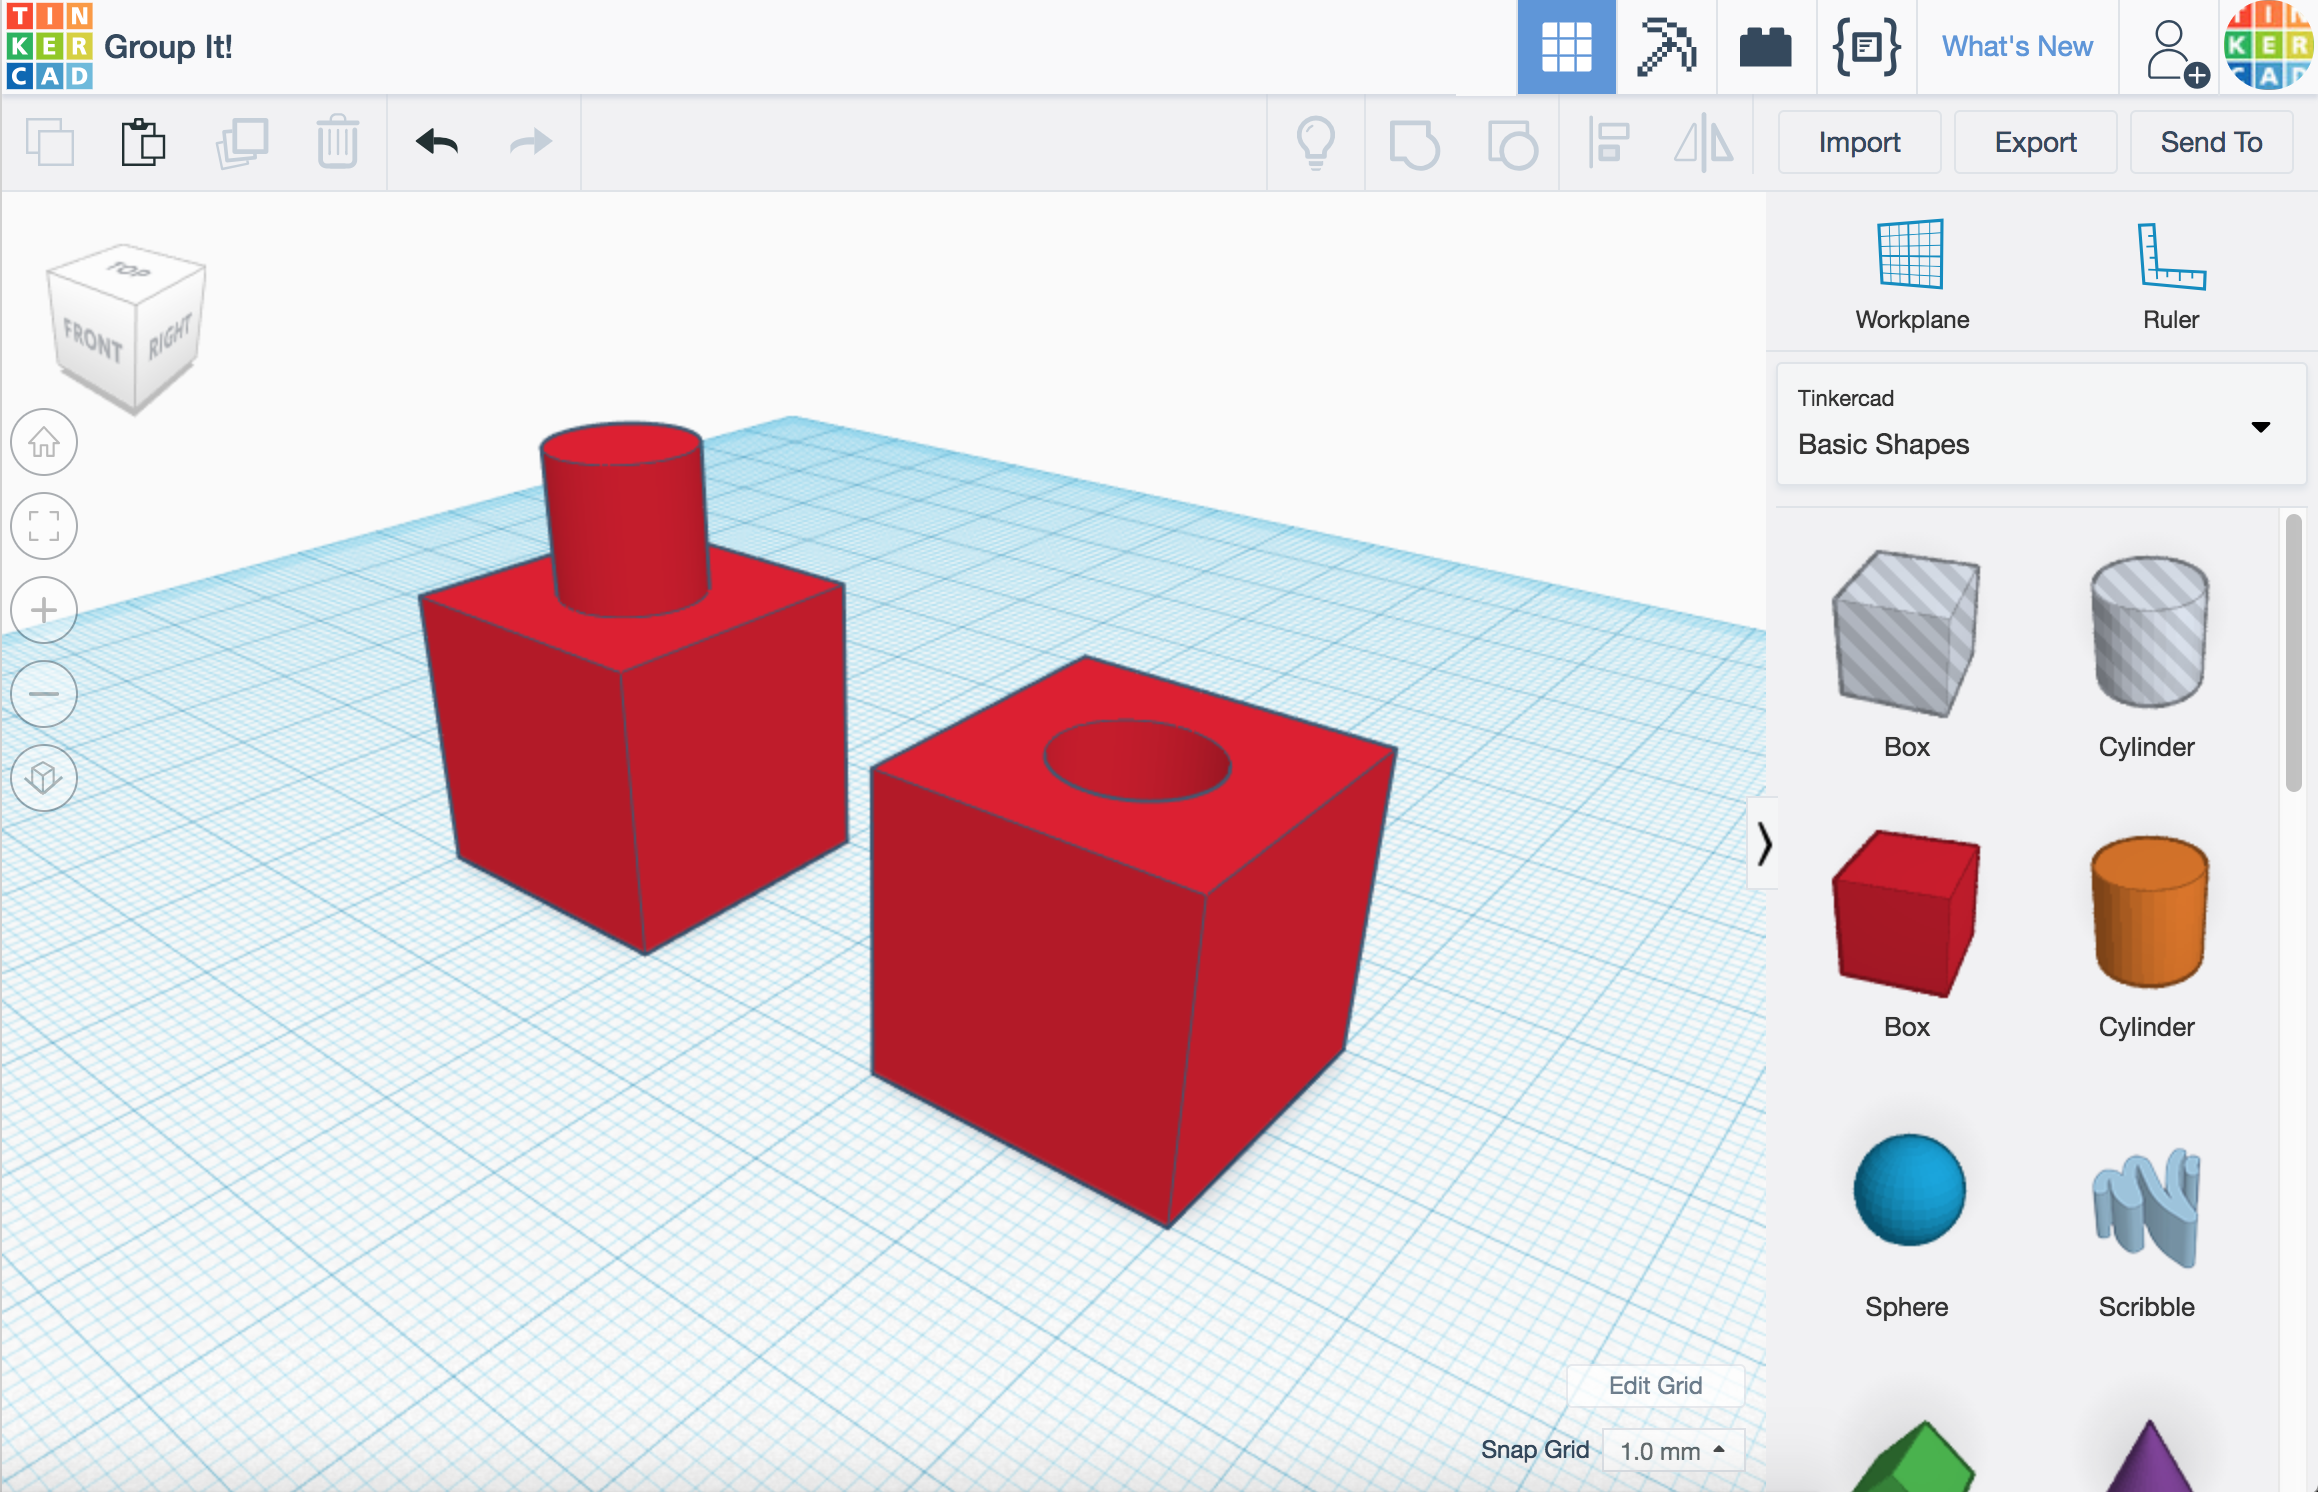Select the red cylinder atop the box
Viewport: 2318px width, 1492px height.
[x=625, y=520]
